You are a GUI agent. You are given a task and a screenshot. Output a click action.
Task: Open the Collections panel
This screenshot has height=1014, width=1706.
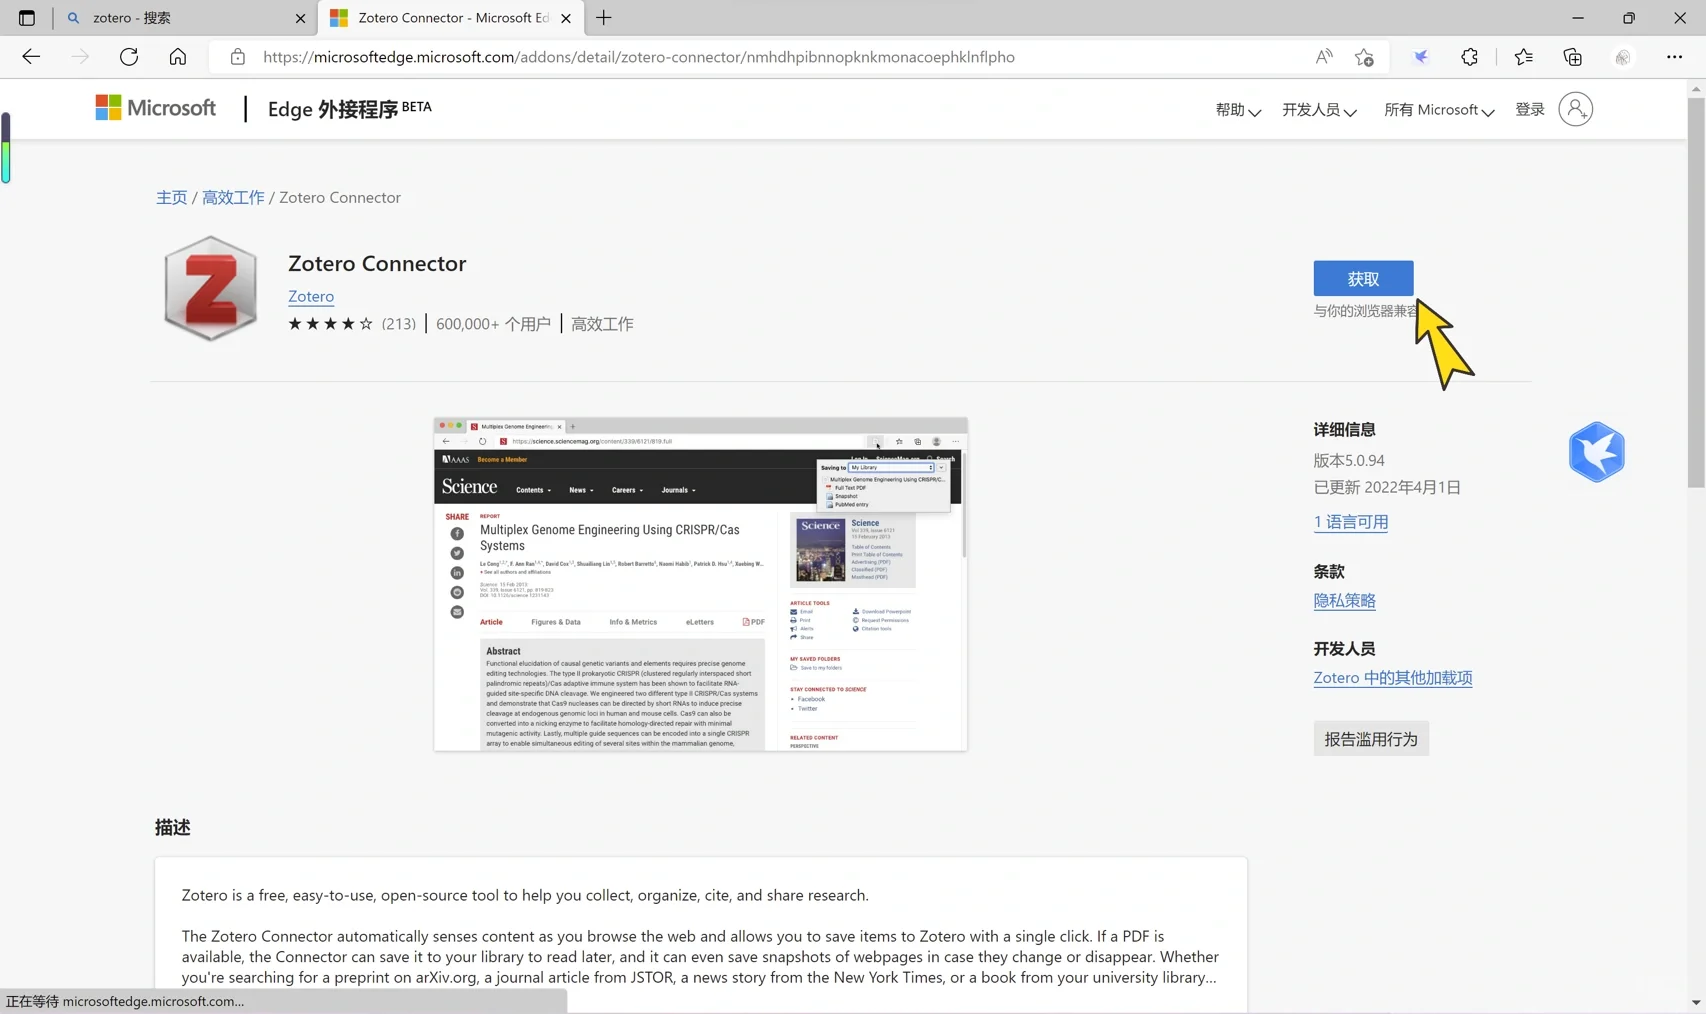1573,57
